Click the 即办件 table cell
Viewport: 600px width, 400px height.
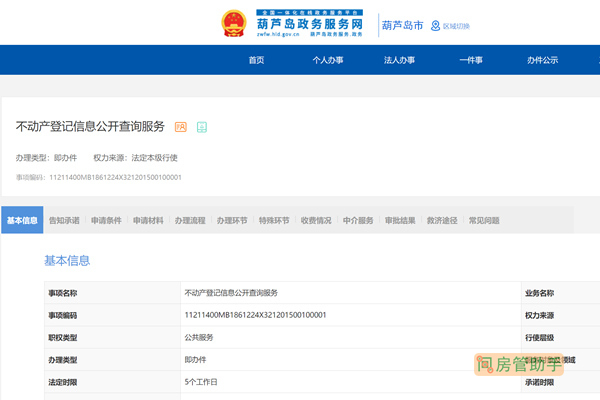point(195,359)
